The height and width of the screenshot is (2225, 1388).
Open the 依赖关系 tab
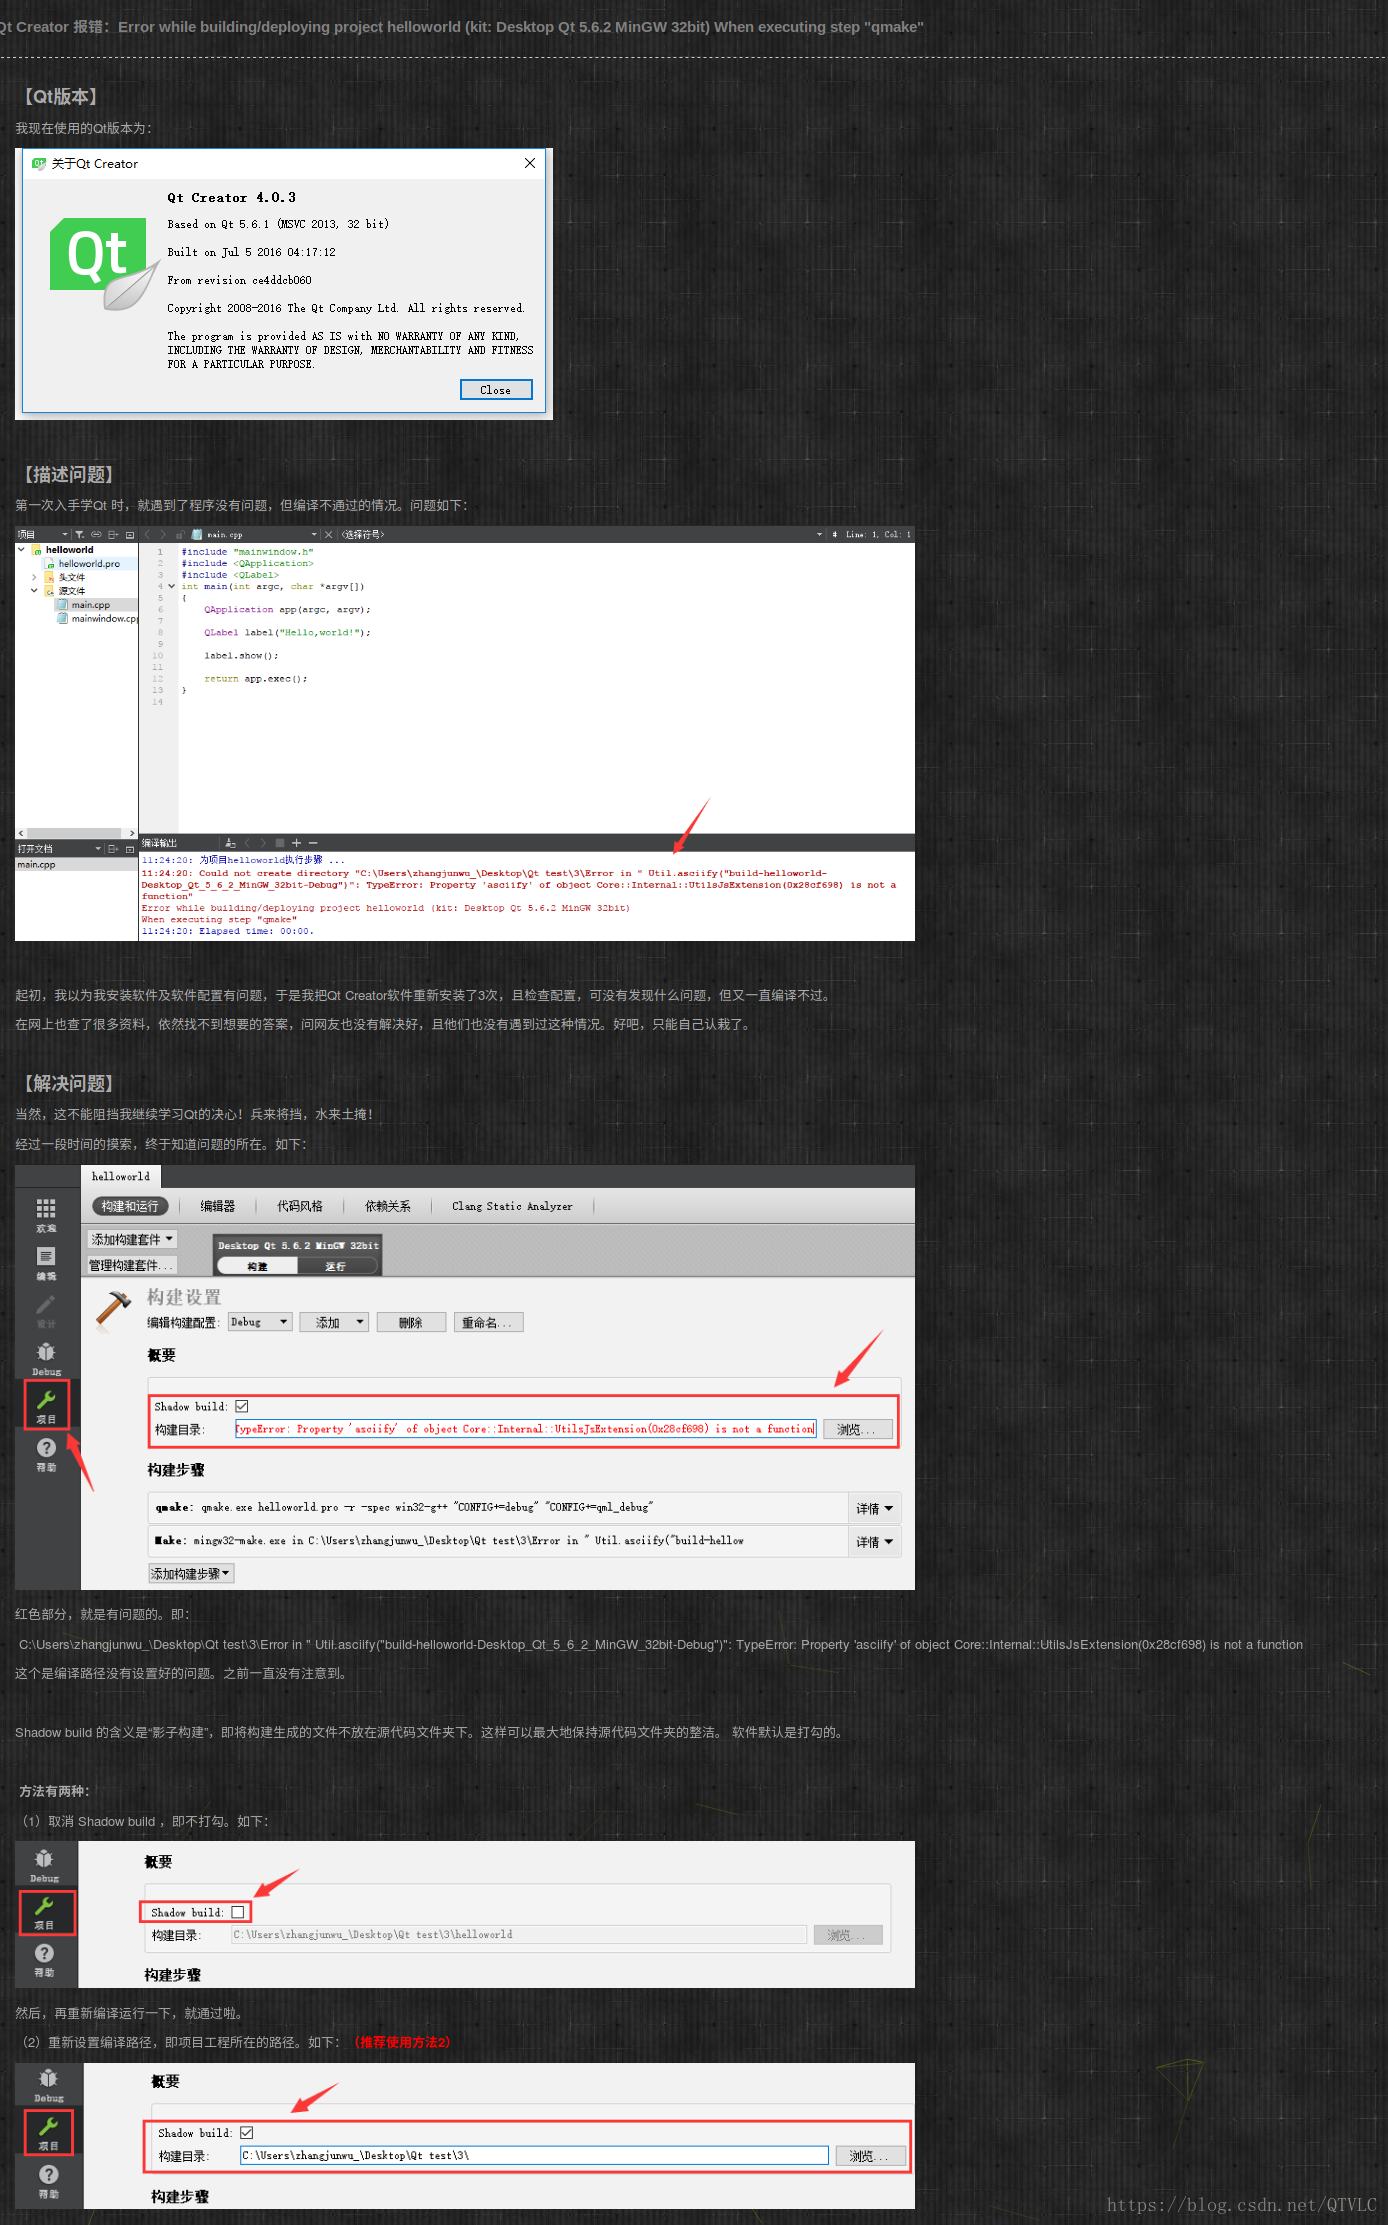[388, 1206]
